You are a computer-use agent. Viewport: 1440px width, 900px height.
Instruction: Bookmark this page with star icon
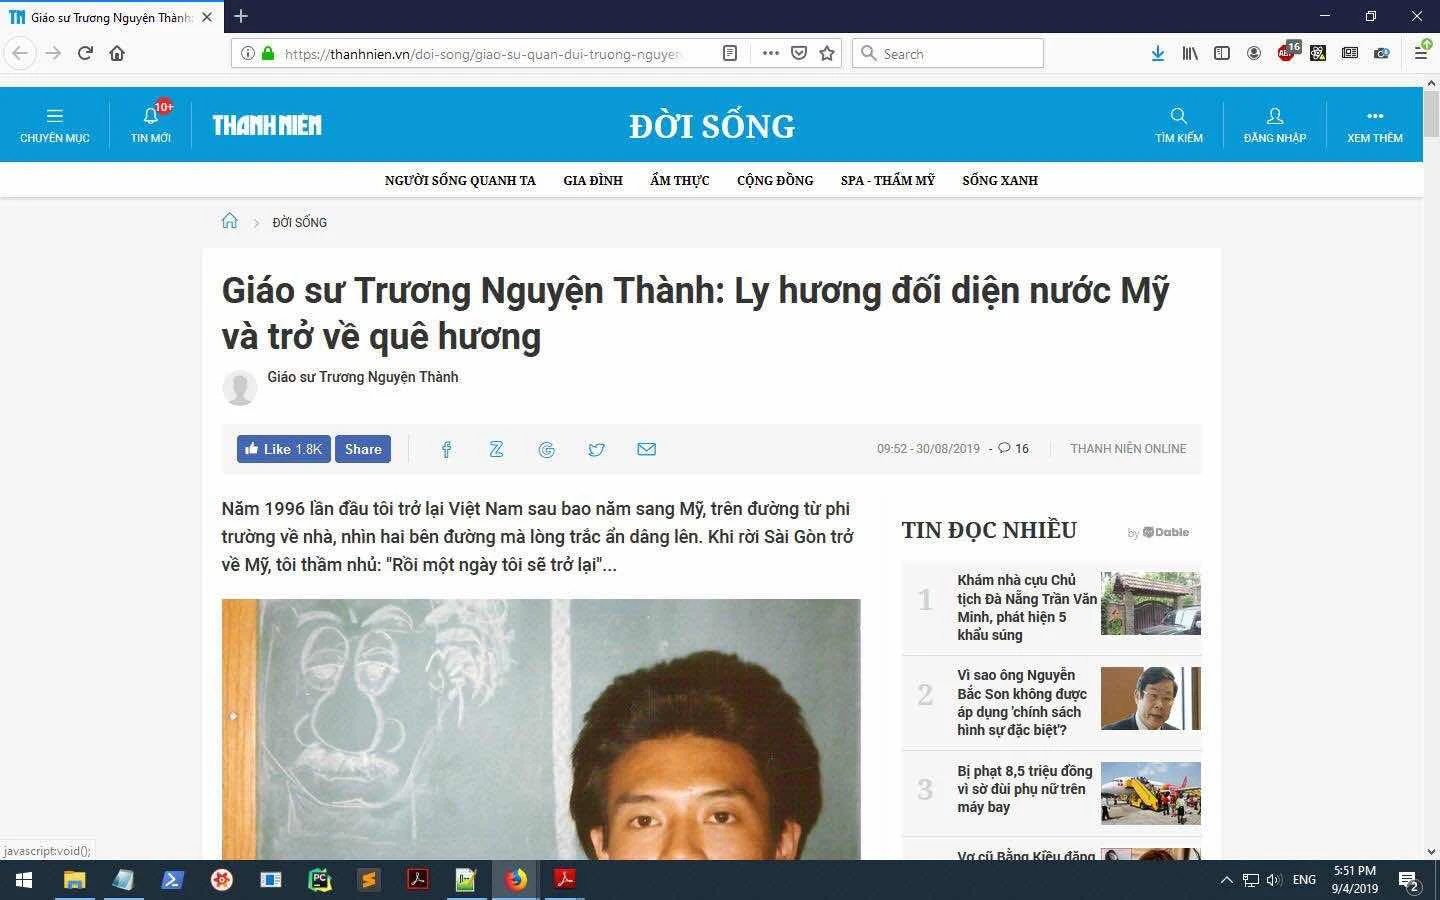tap(827, 53)
